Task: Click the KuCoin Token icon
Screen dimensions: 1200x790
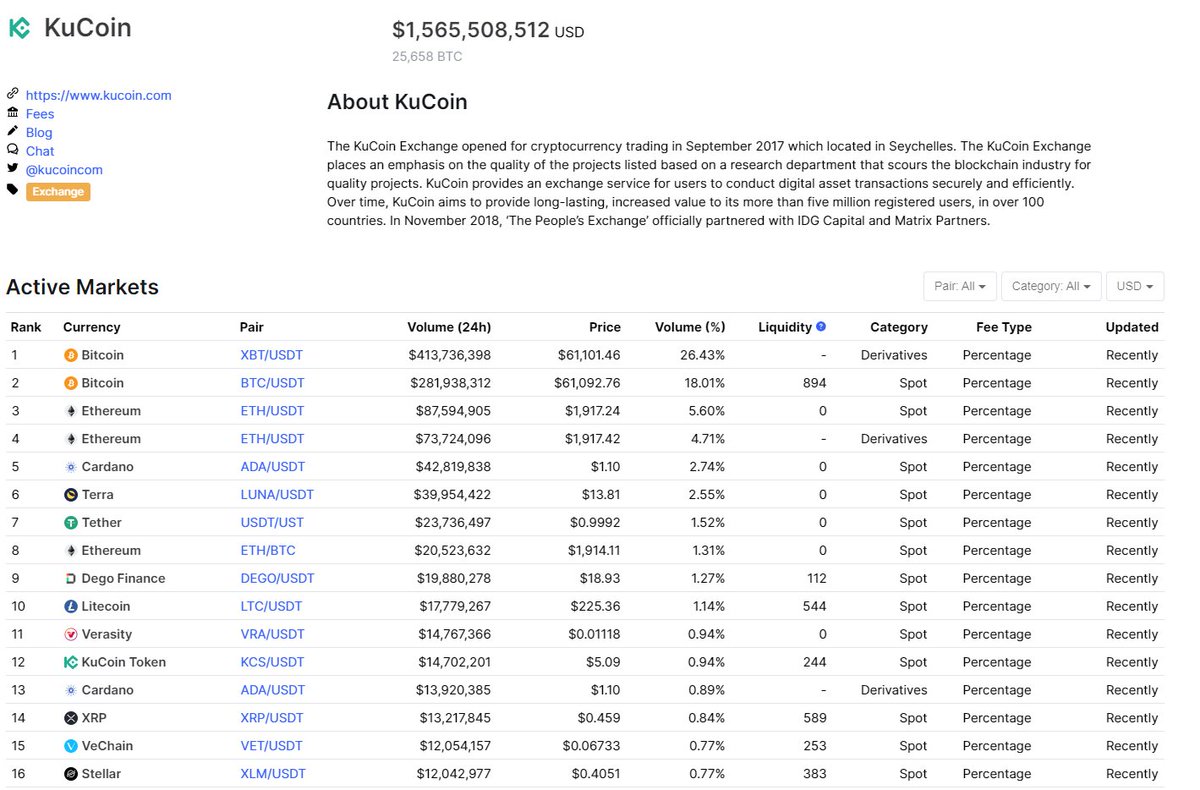Action: (70, 663)
